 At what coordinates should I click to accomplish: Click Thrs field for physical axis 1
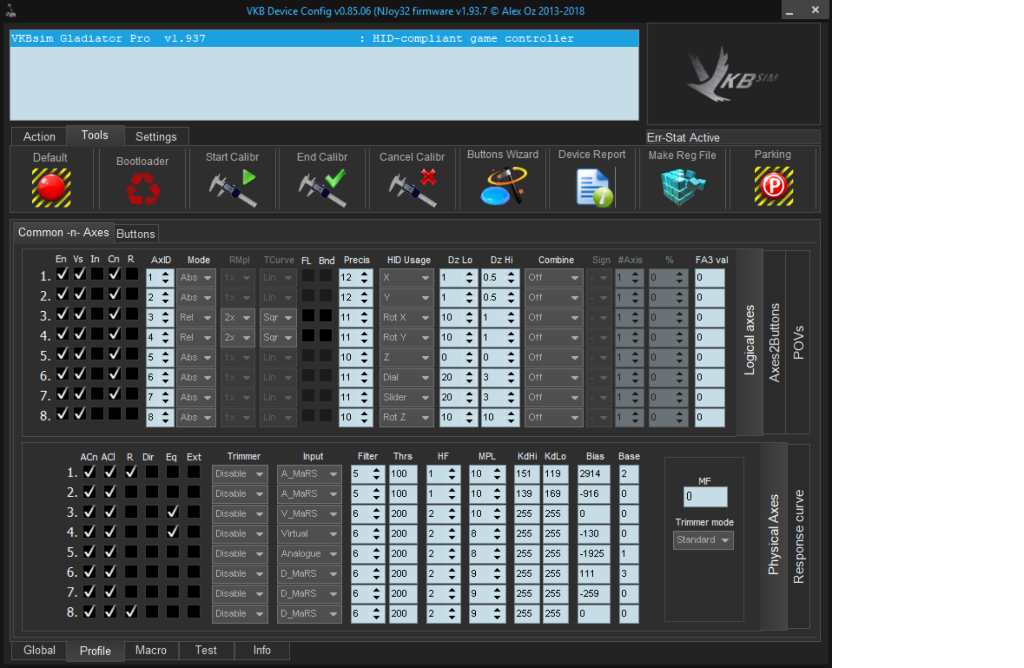pos(403,474)
